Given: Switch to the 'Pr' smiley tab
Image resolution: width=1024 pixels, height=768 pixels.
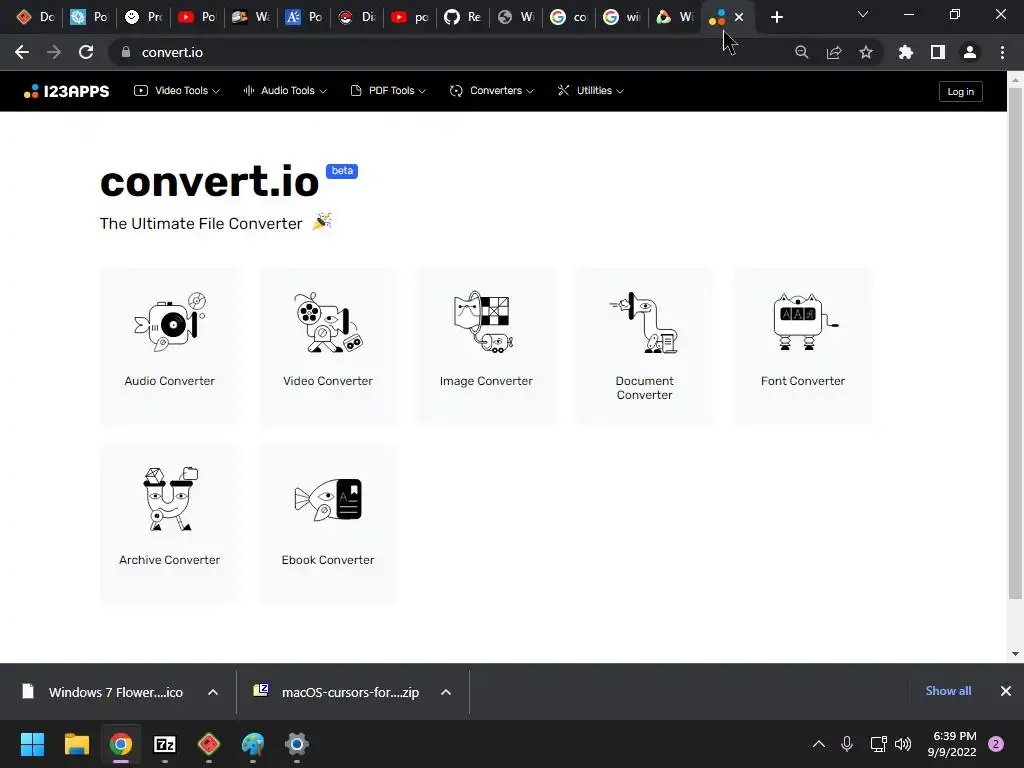Looking at the screenshot, I should coord(144,17).
